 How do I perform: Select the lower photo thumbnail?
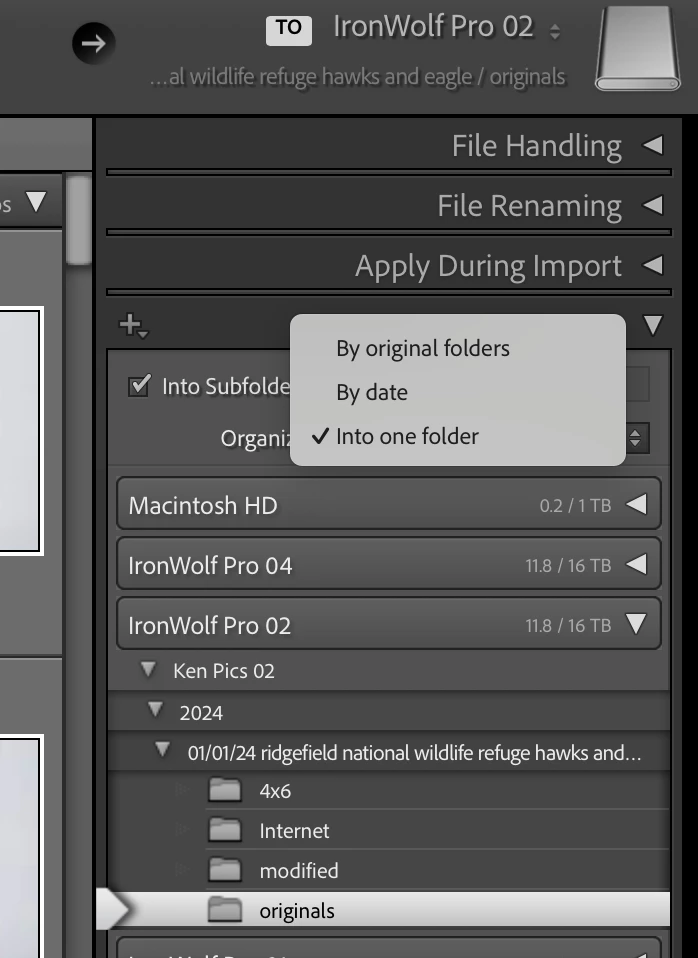[x=20, y=846]
